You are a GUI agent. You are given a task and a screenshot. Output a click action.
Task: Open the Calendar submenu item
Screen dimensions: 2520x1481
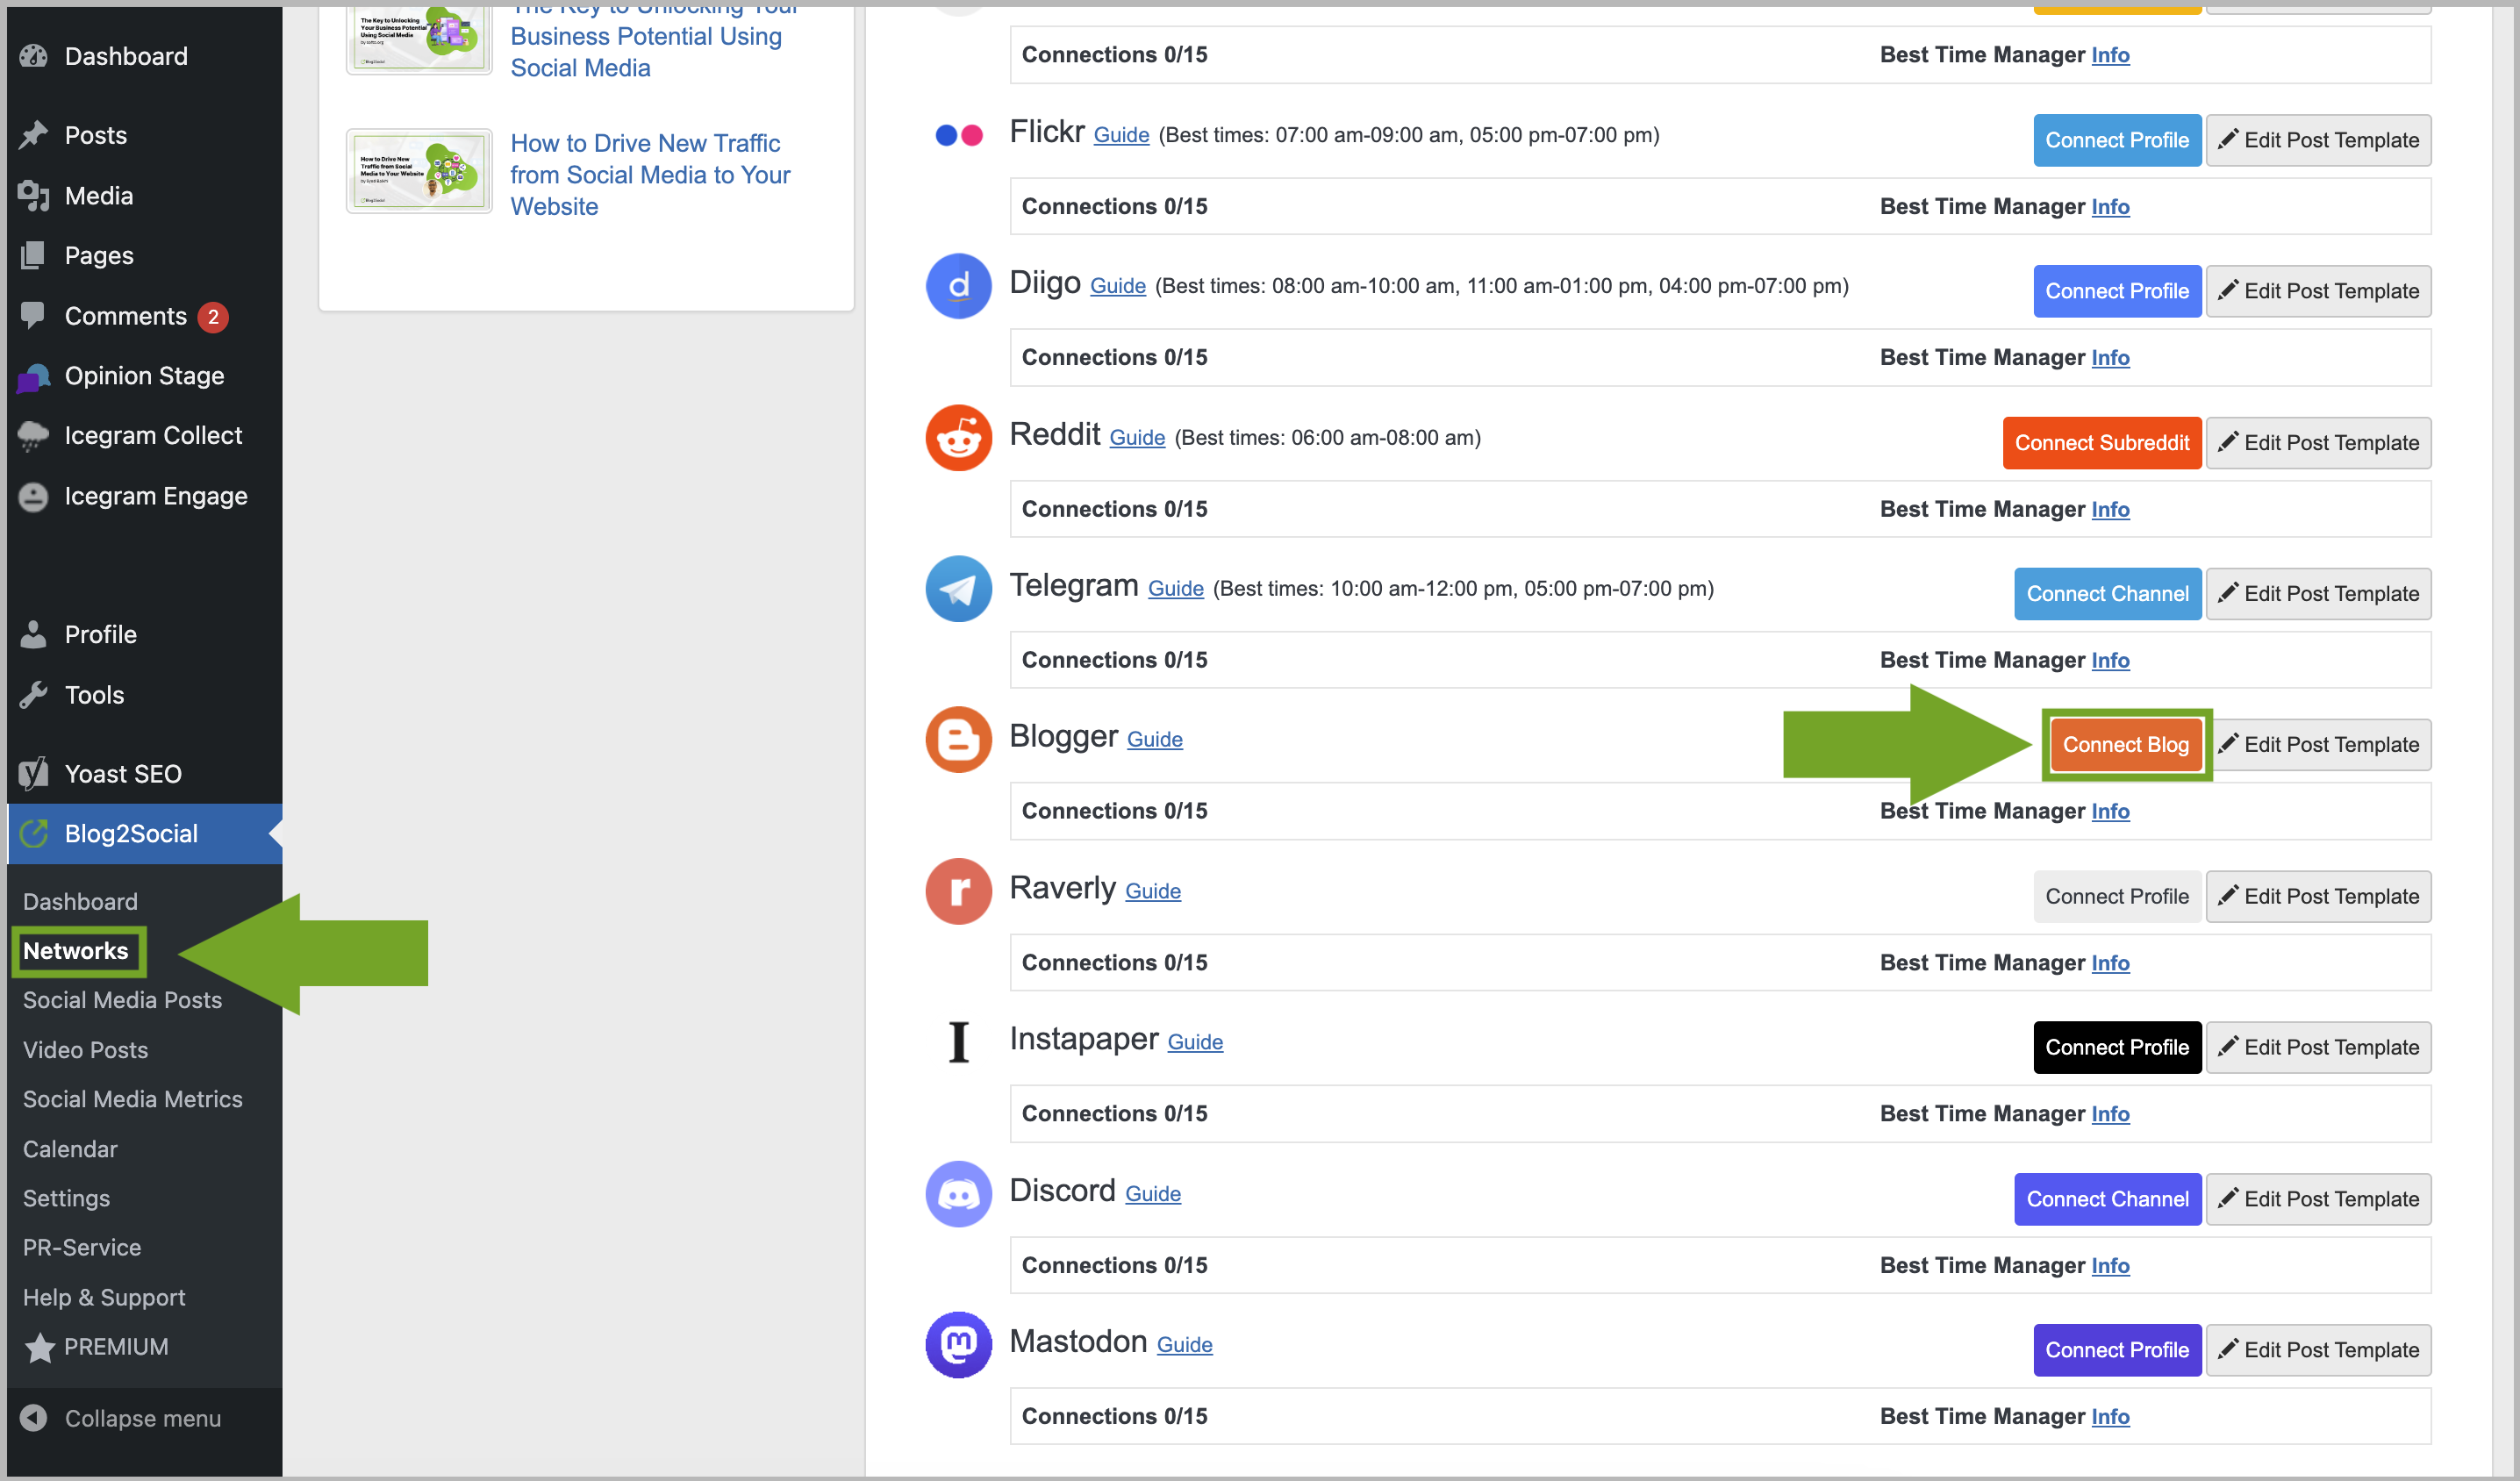[x=70, y=1149]
